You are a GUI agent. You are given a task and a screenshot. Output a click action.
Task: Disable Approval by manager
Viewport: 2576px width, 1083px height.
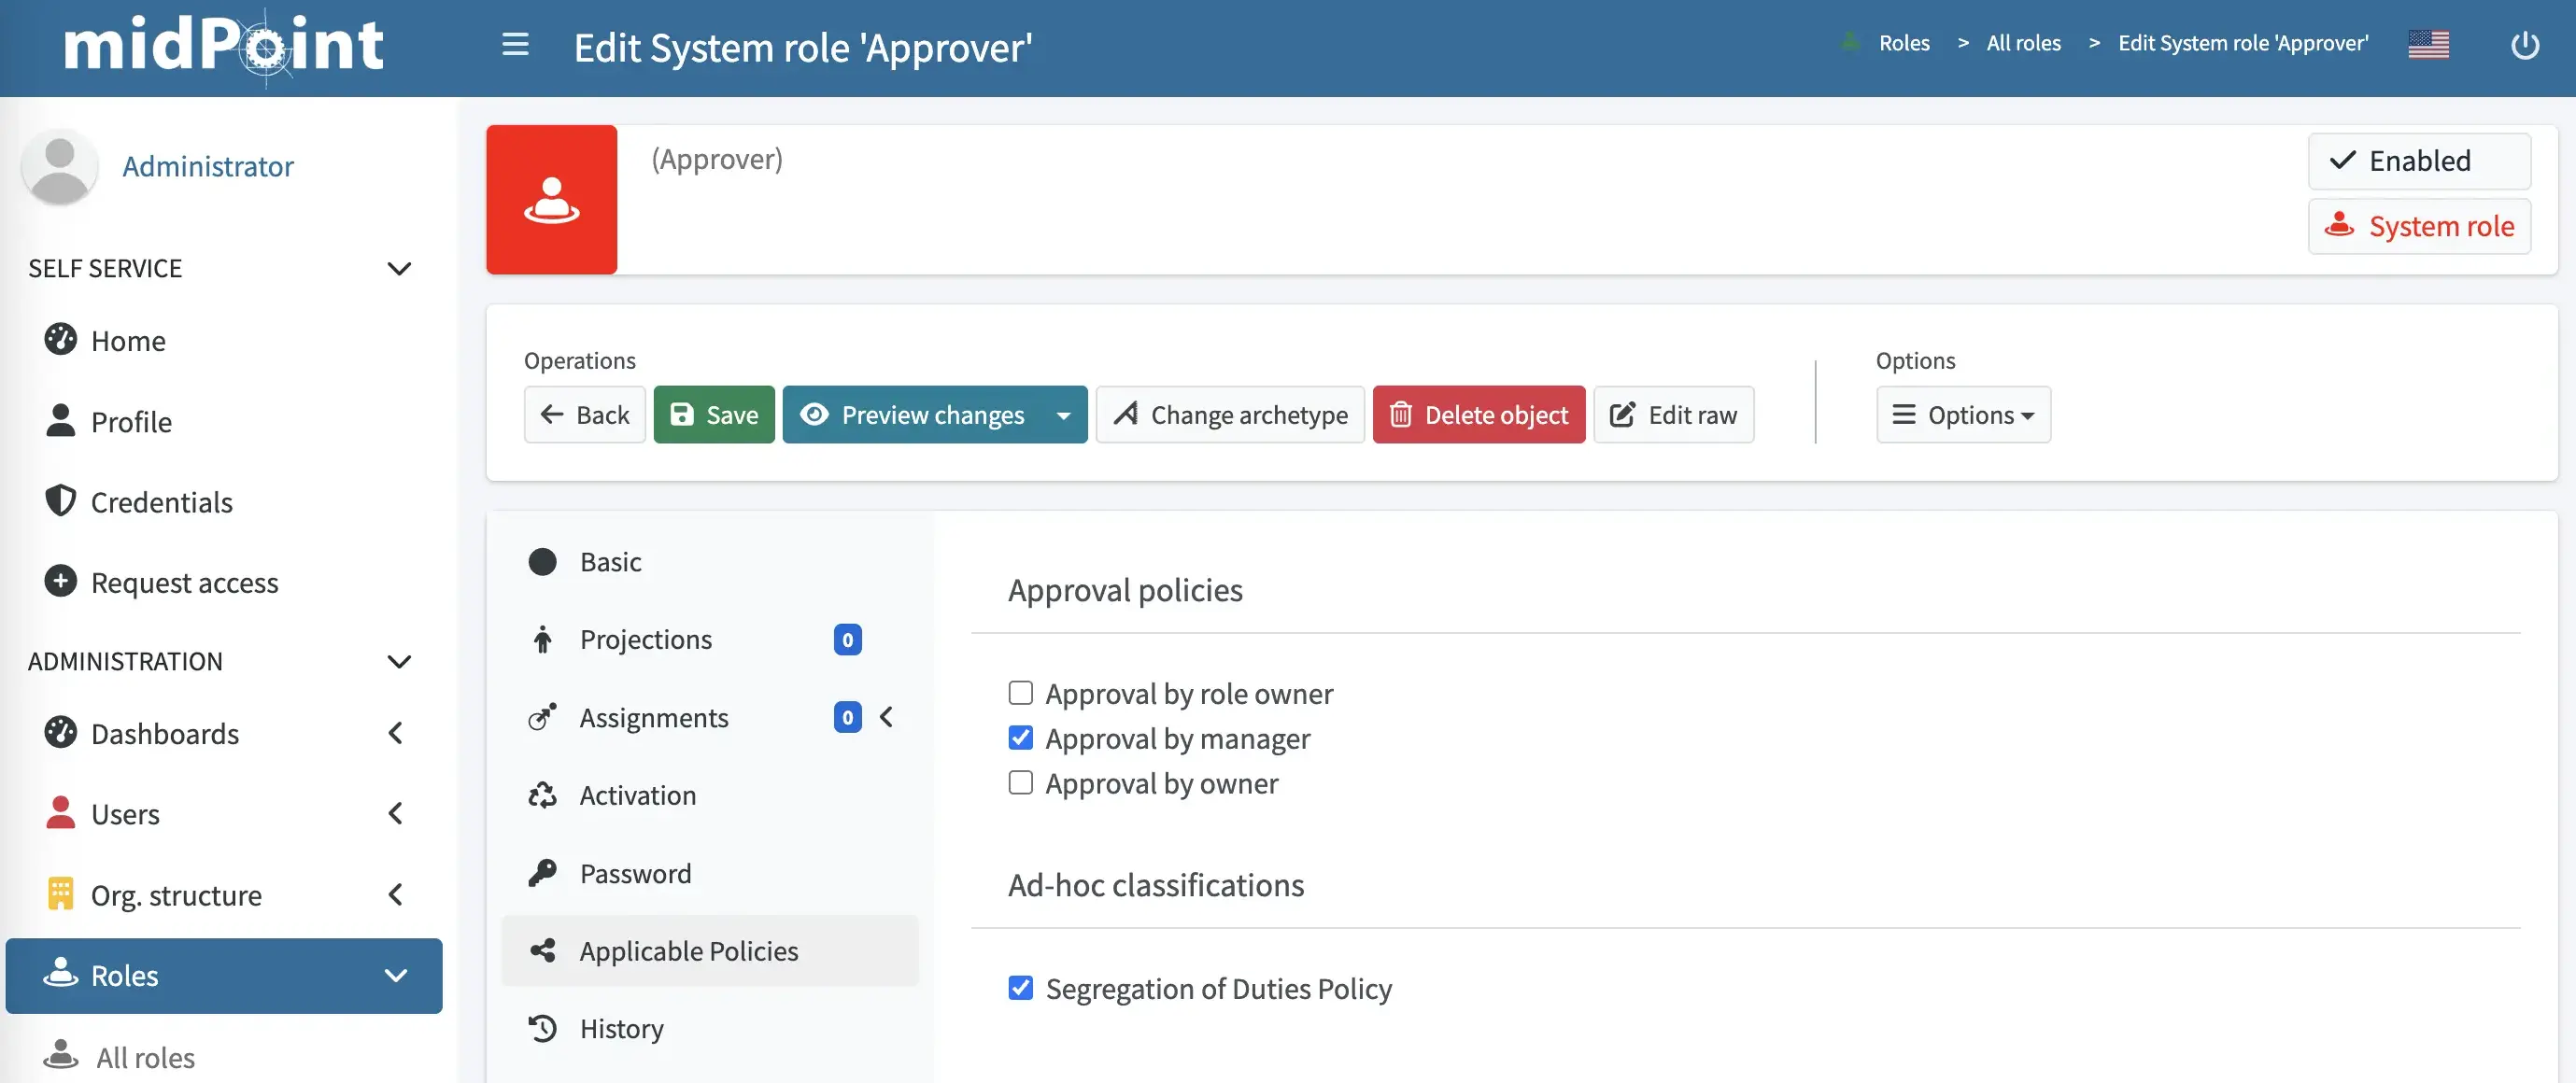point(1020,737)
